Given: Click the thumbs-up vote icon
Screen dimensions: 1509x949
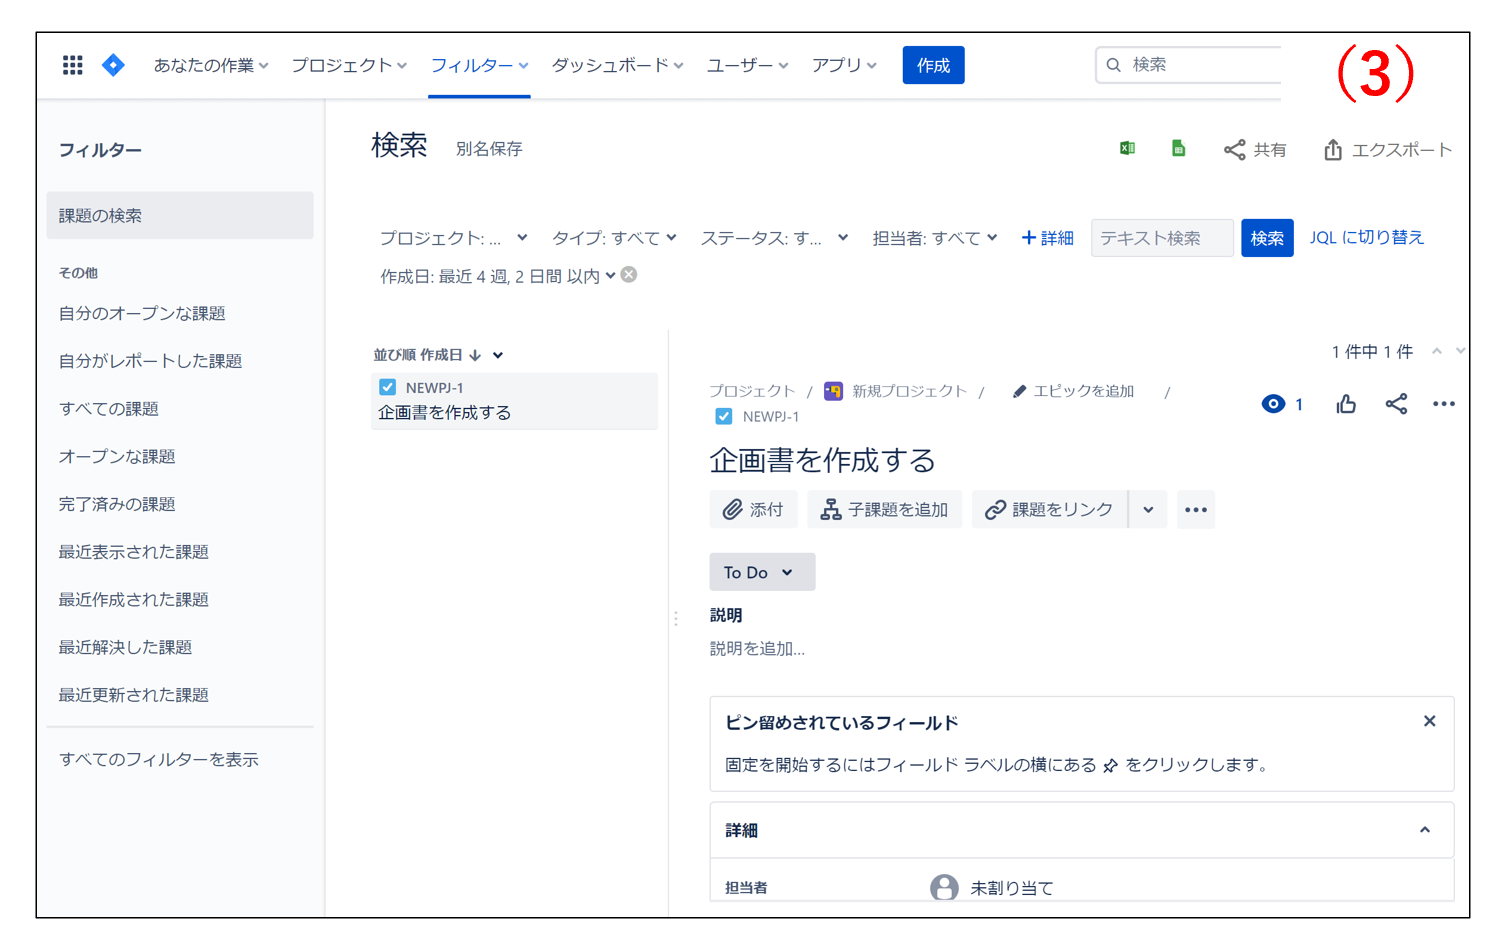Looking at the screenshot, I should click(1346, 404).
